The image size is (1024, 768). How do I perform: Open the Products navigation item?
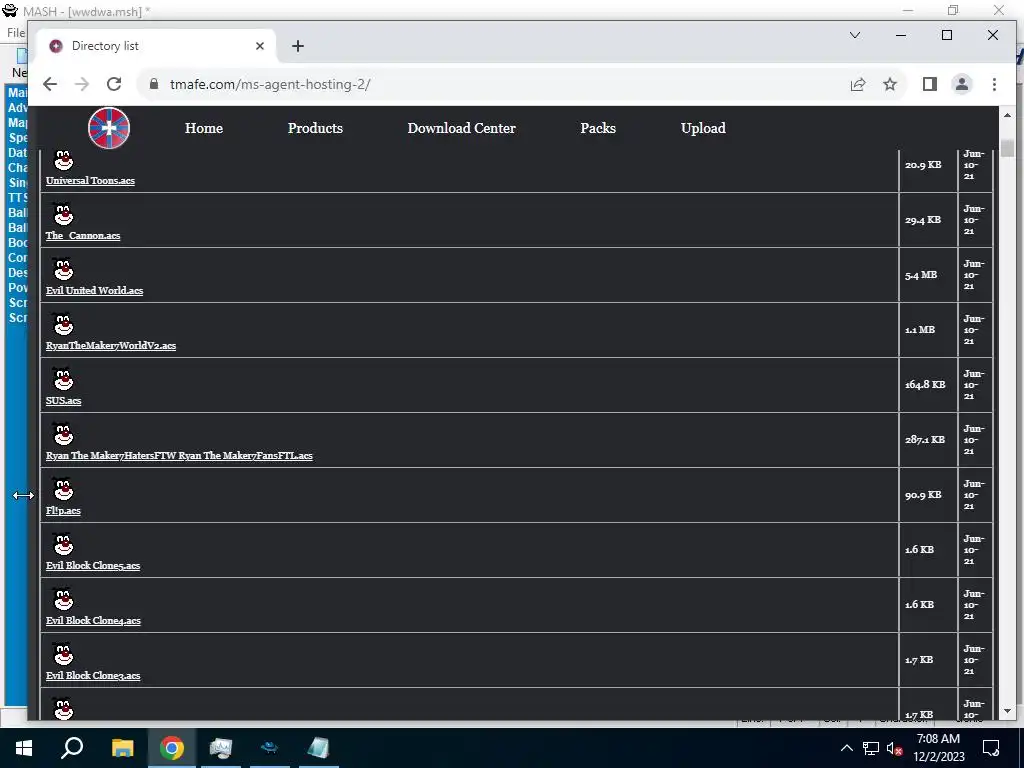[x=315, y=128]
